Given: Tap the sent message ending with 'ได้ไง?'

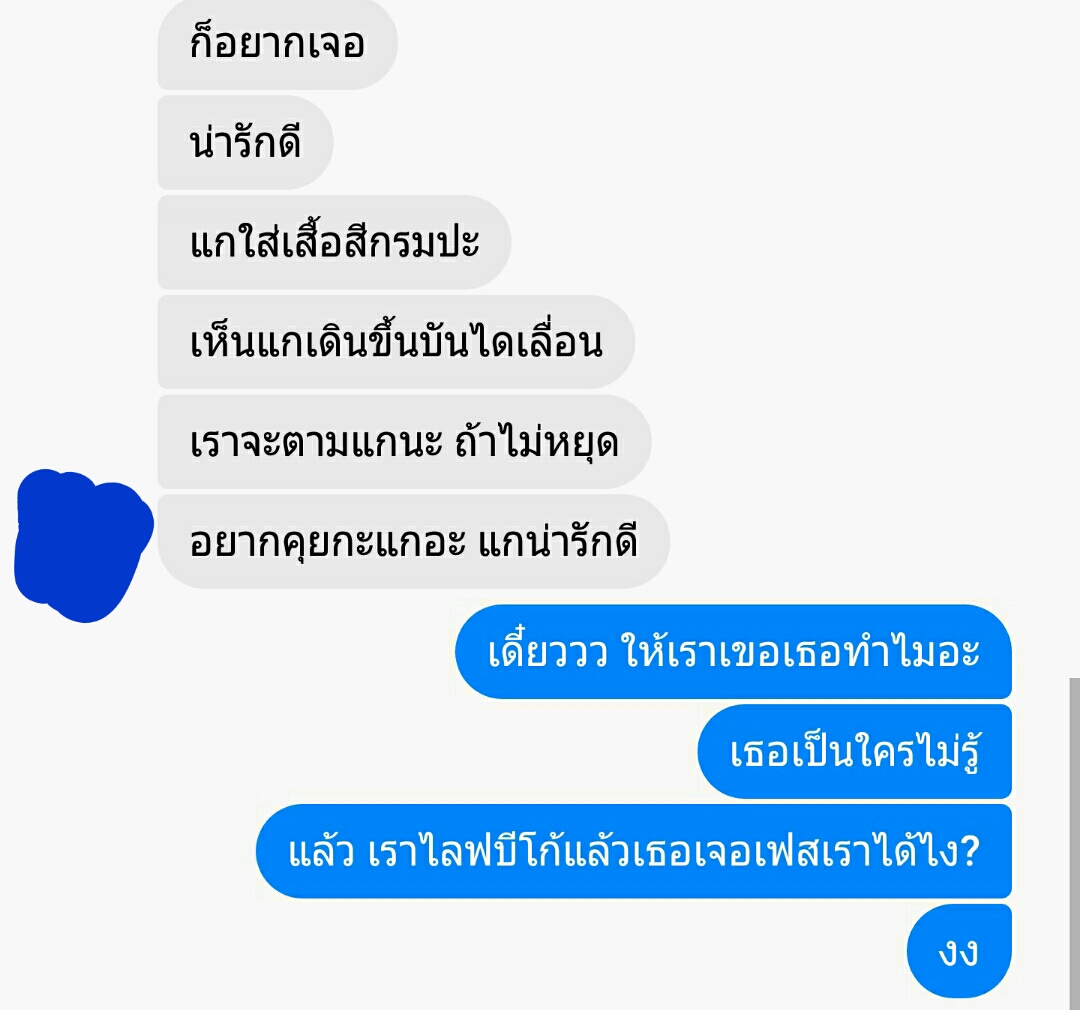Looking at the screenshot, I should coord(634,851).
